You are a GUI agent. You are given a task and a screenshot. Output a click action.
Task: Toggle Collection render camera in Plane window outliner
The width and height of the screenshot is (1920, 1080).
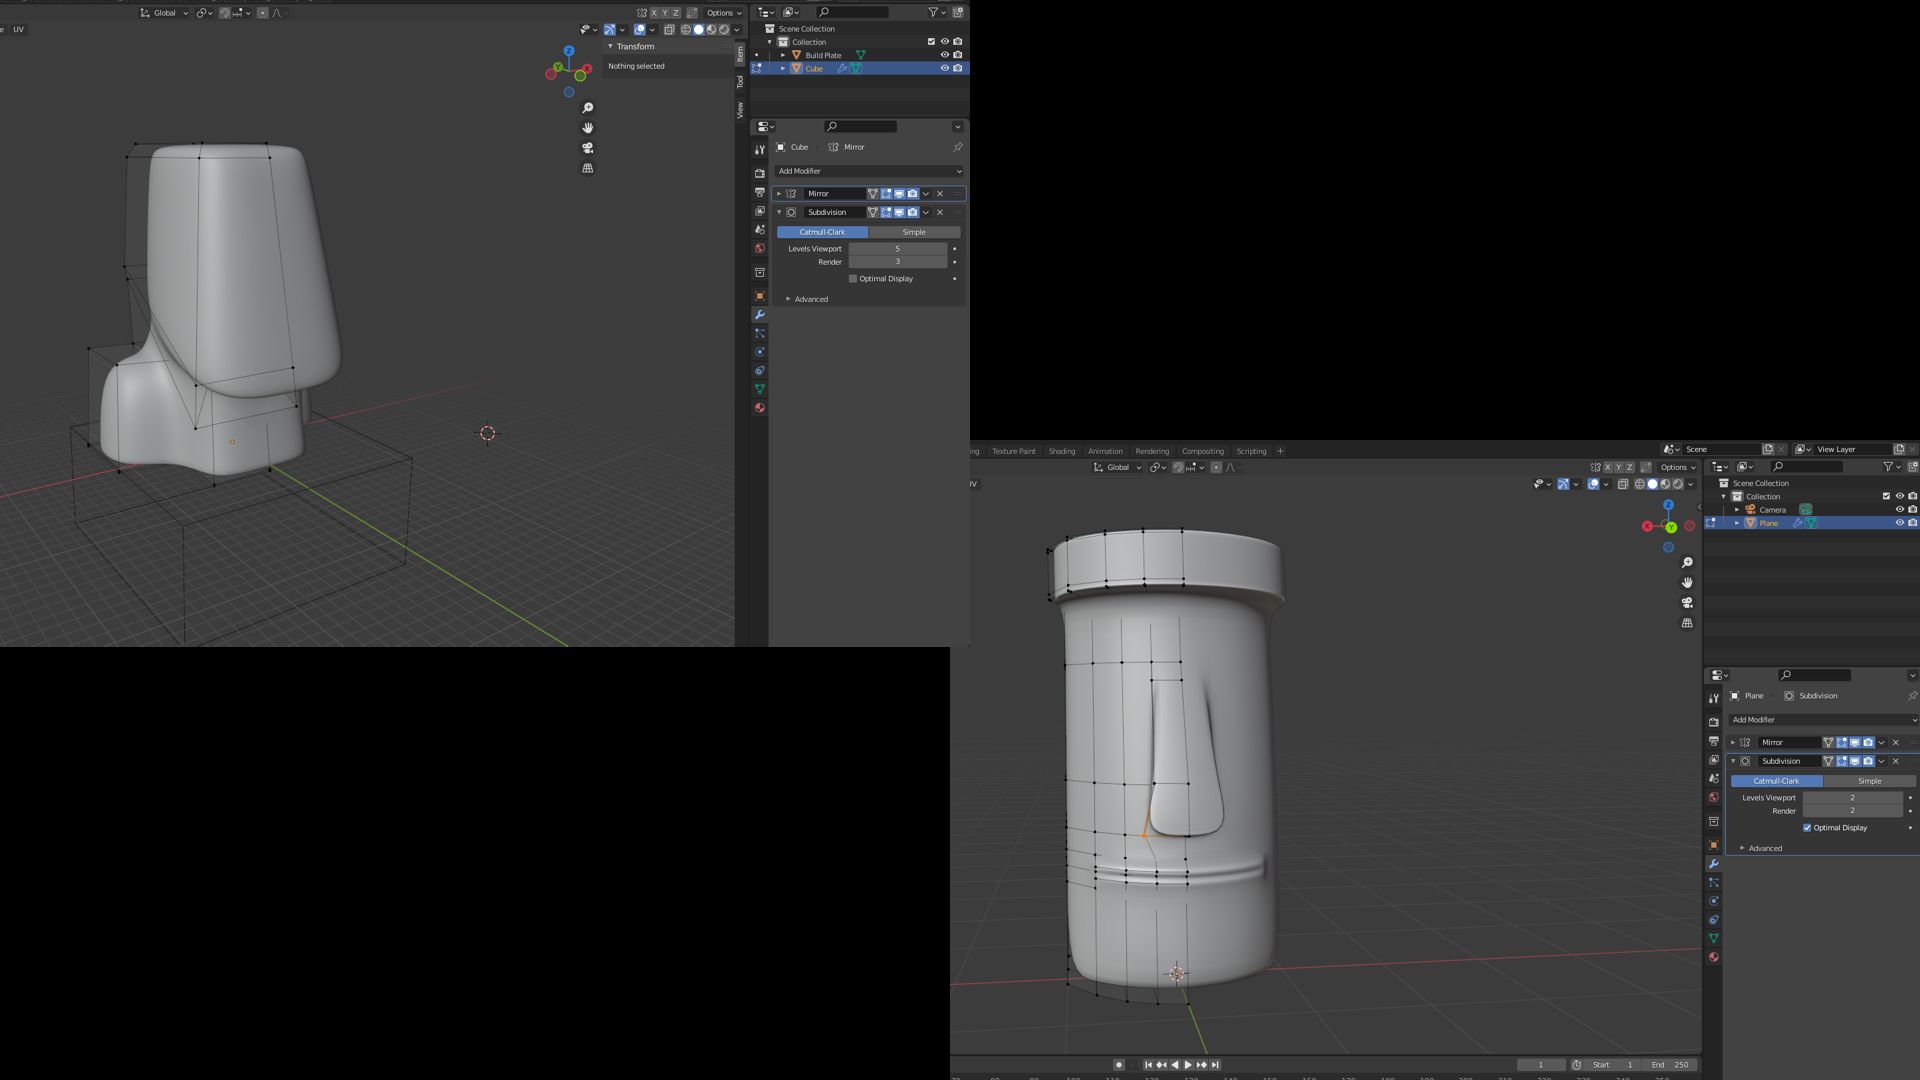1912,497
